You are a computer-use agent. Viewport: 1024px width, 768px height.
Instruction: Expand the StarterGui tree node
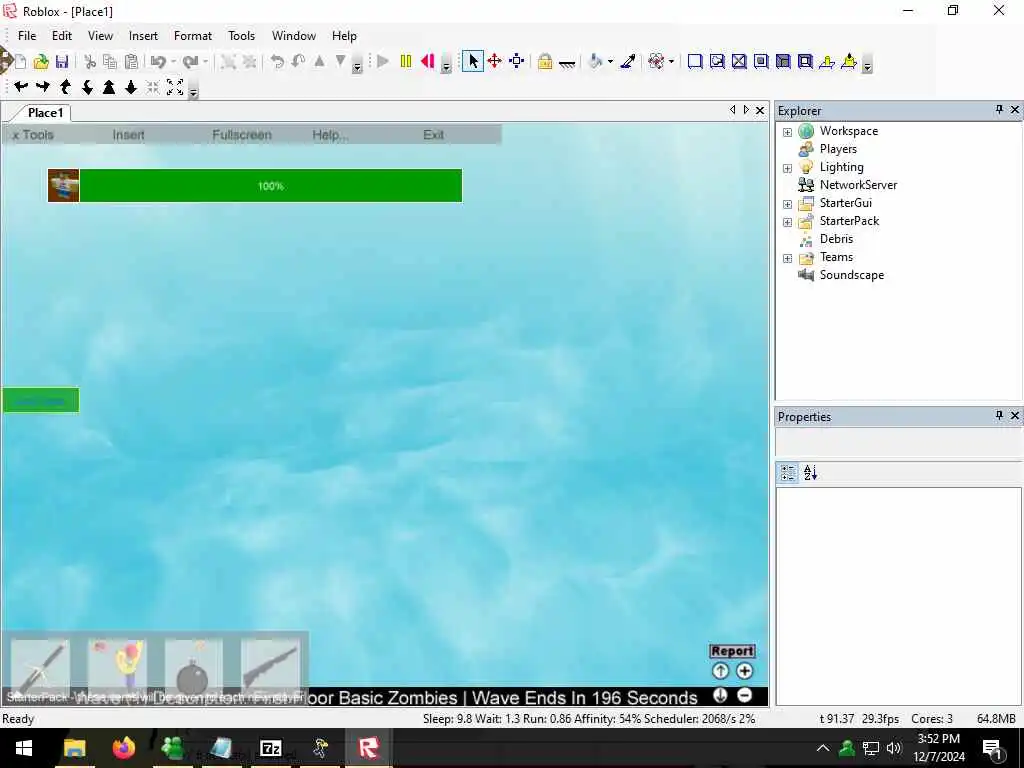[788, 204]
